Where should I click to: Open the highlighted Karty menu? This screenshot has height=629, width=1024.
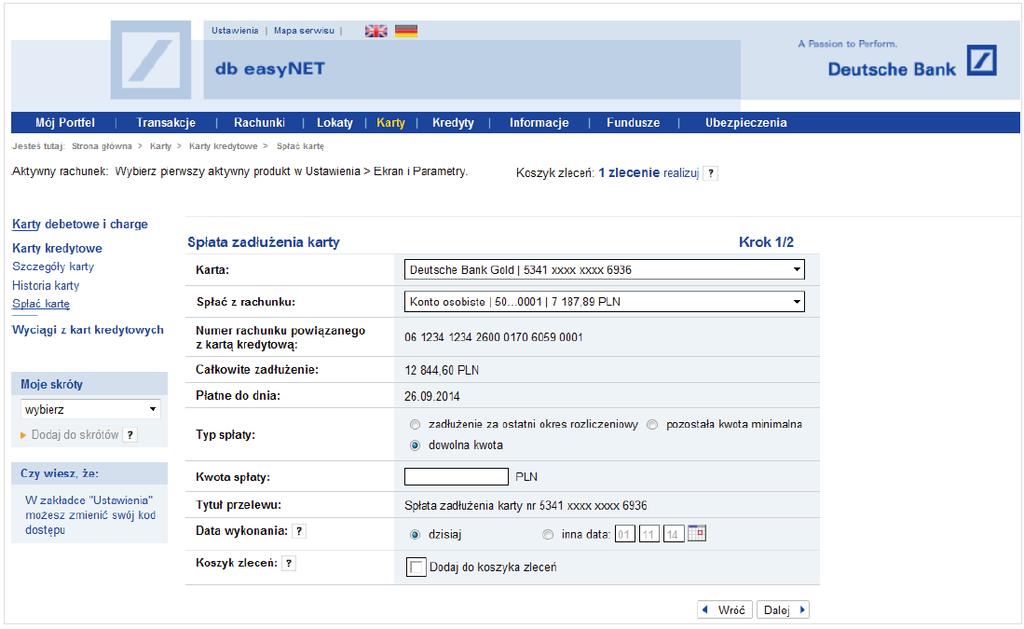(391, 123)
